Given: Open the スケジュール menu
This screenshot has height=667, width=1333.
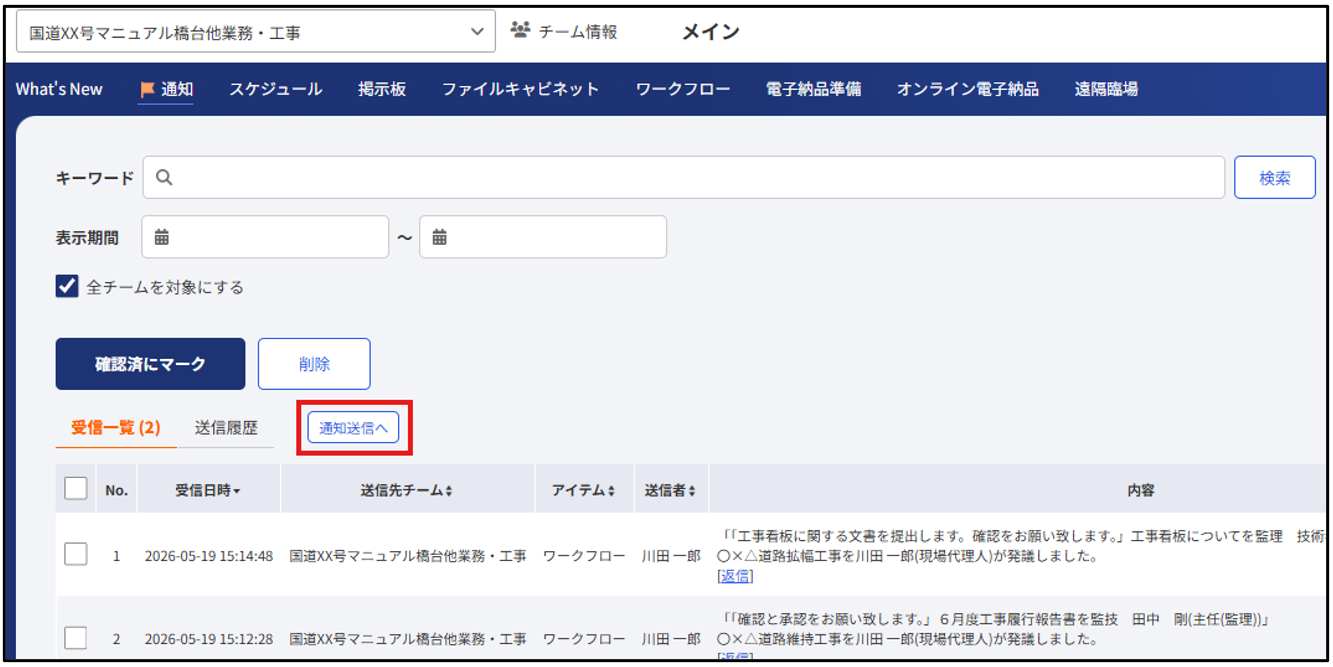Looking at the screenshot, I should (x=276, y=89).
